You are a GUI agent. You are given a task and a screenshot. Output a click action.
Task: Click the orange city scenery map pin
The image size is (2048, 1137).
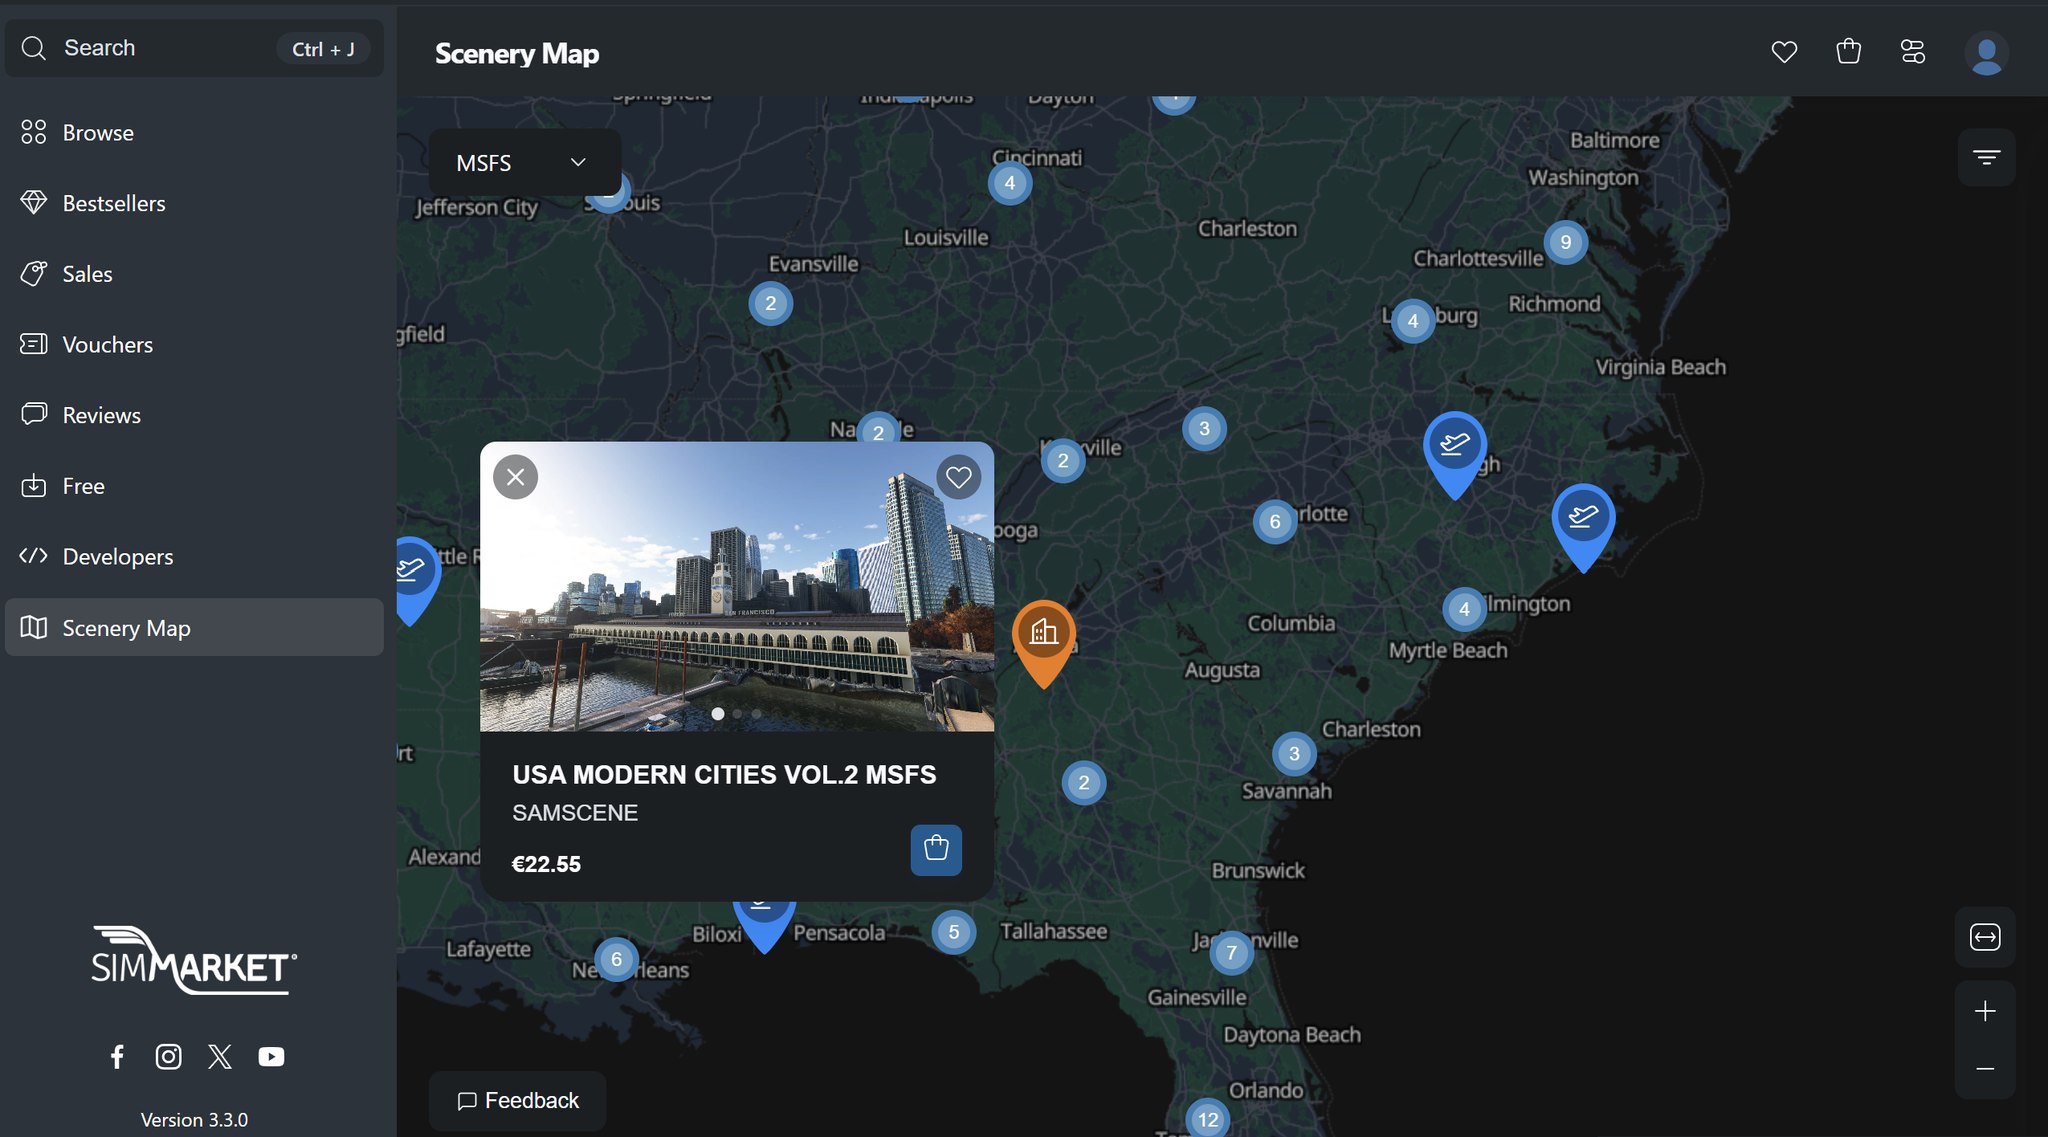pyautogui.click(x=1043, y=634)
